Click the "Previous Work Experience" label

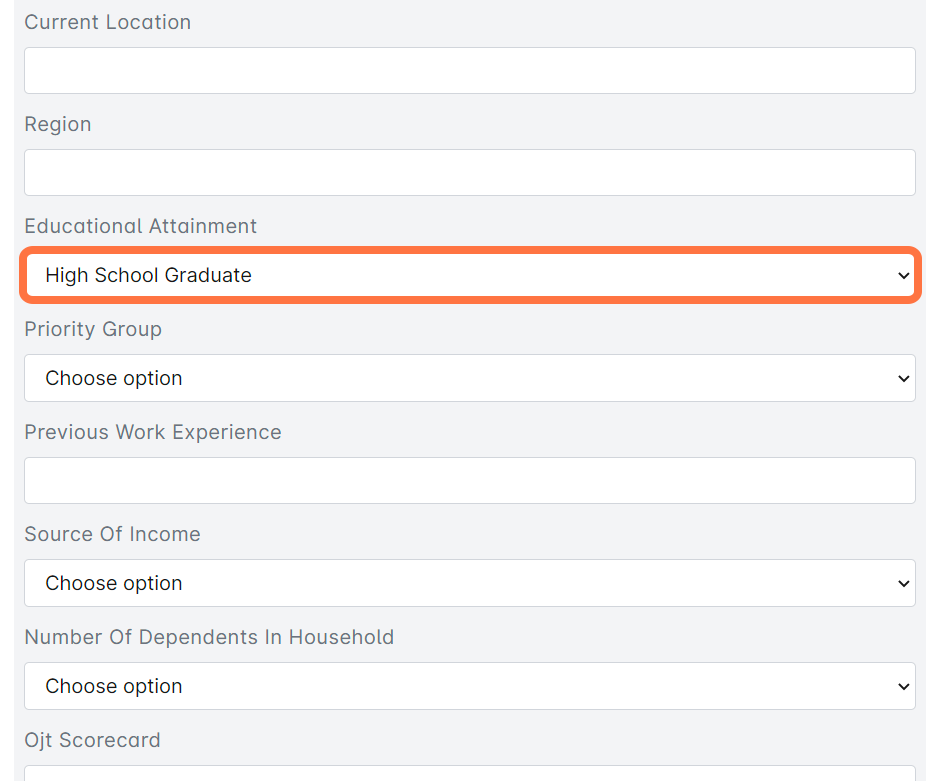(x=153, y=432)
